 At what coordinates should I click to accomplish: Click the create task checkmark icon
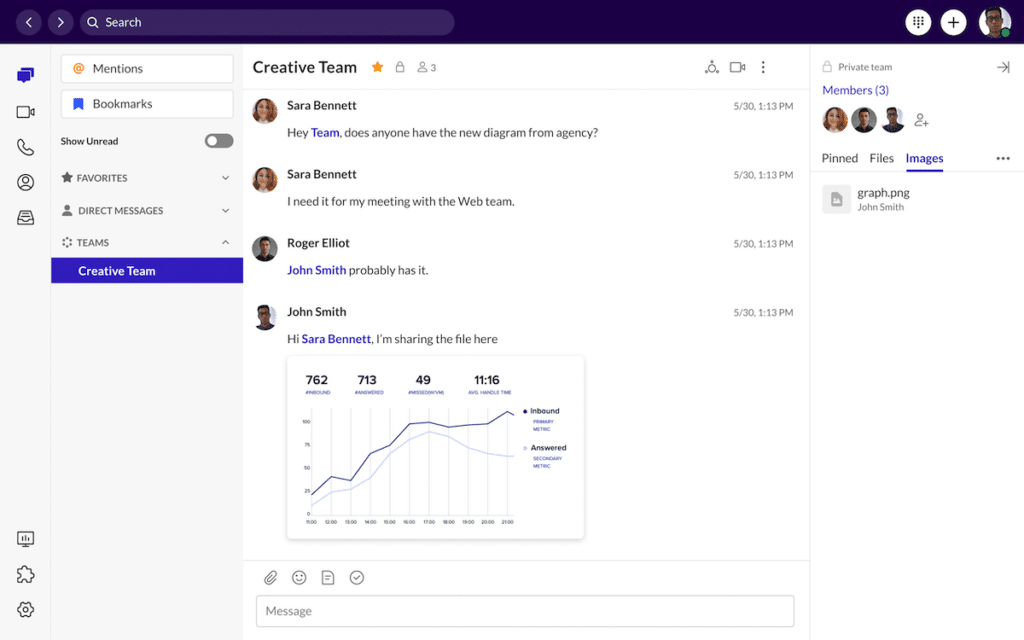[x=356, y=578]
